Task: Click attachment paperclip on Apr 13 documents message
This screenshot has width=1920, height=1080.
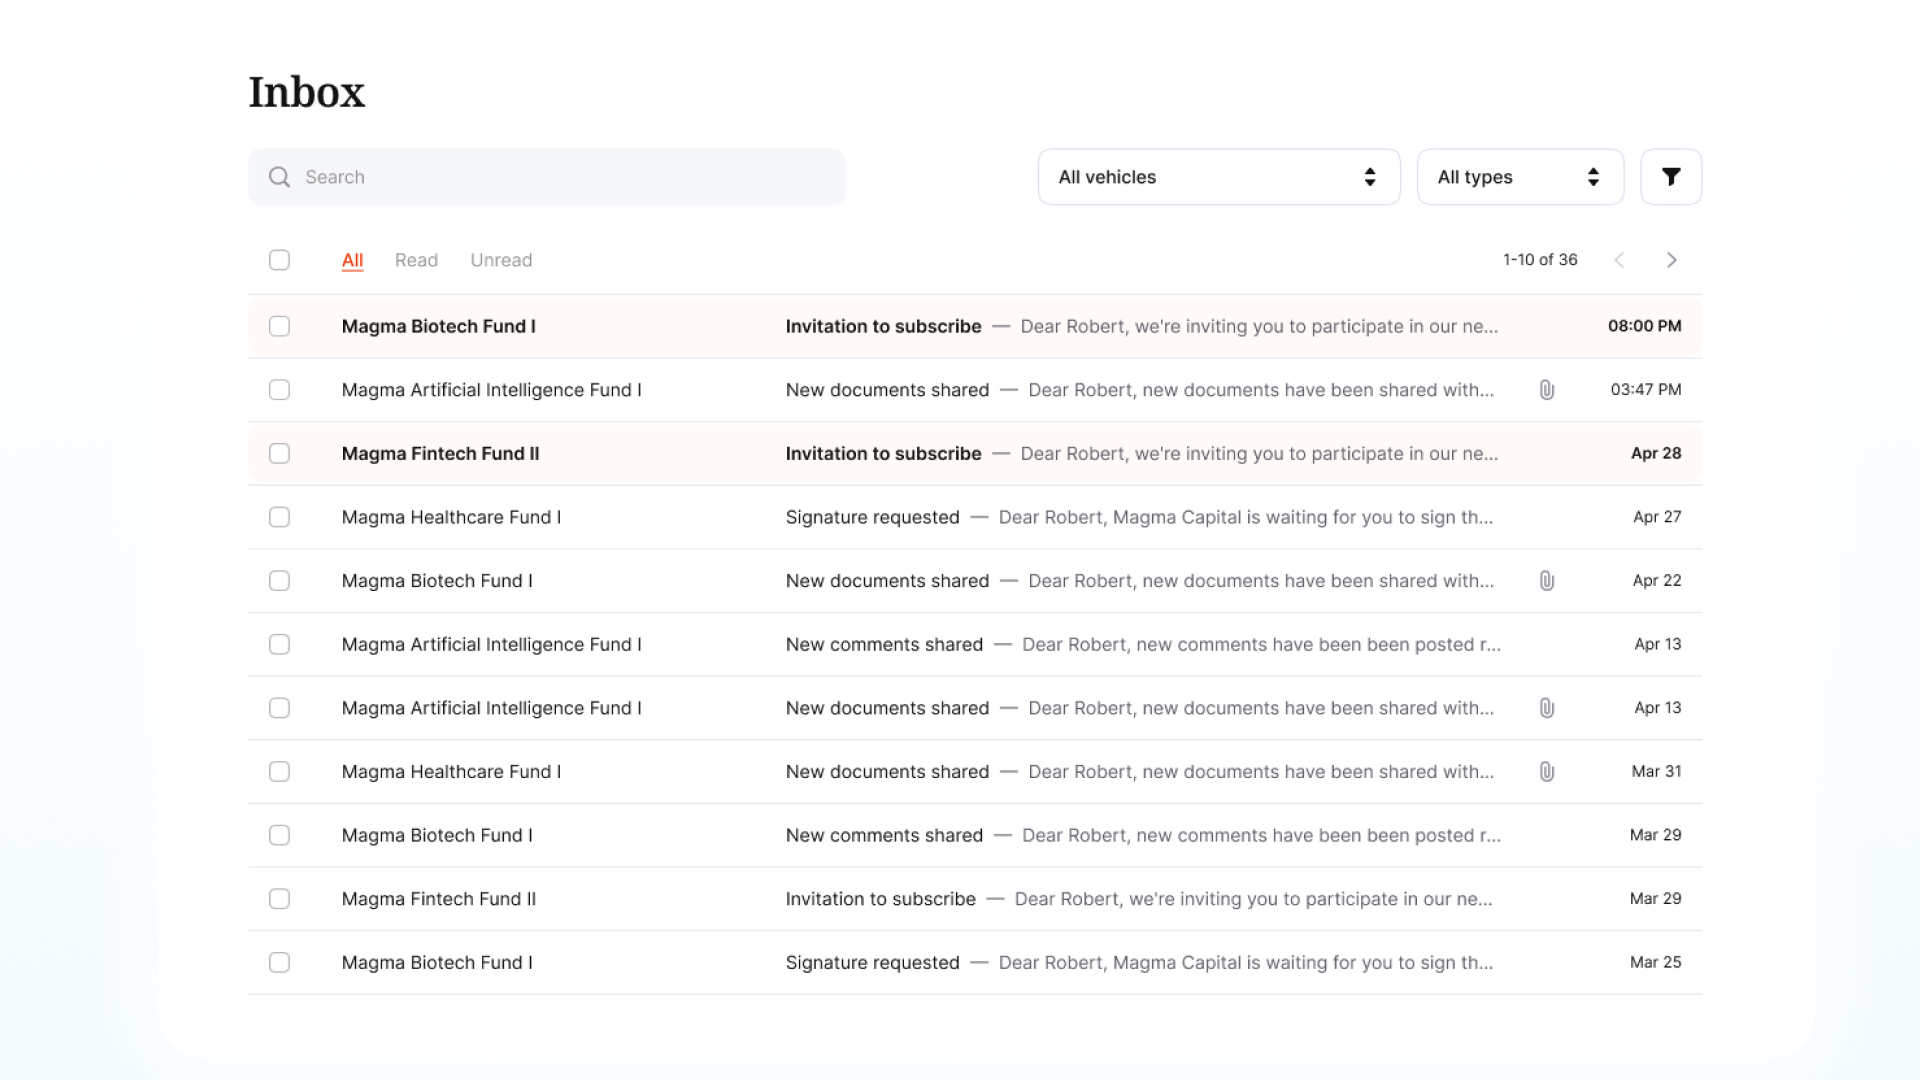Action: click(1547, 708)
